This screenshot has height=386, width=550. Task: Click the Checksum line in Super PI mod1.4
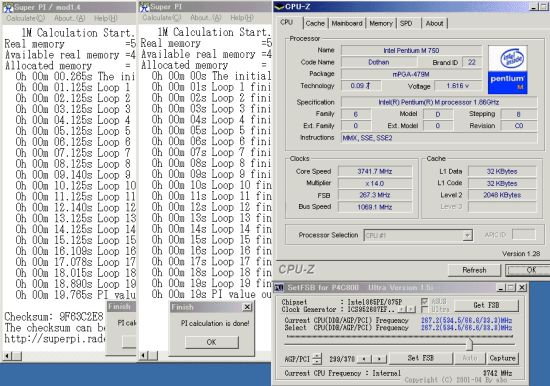[54, 317]
